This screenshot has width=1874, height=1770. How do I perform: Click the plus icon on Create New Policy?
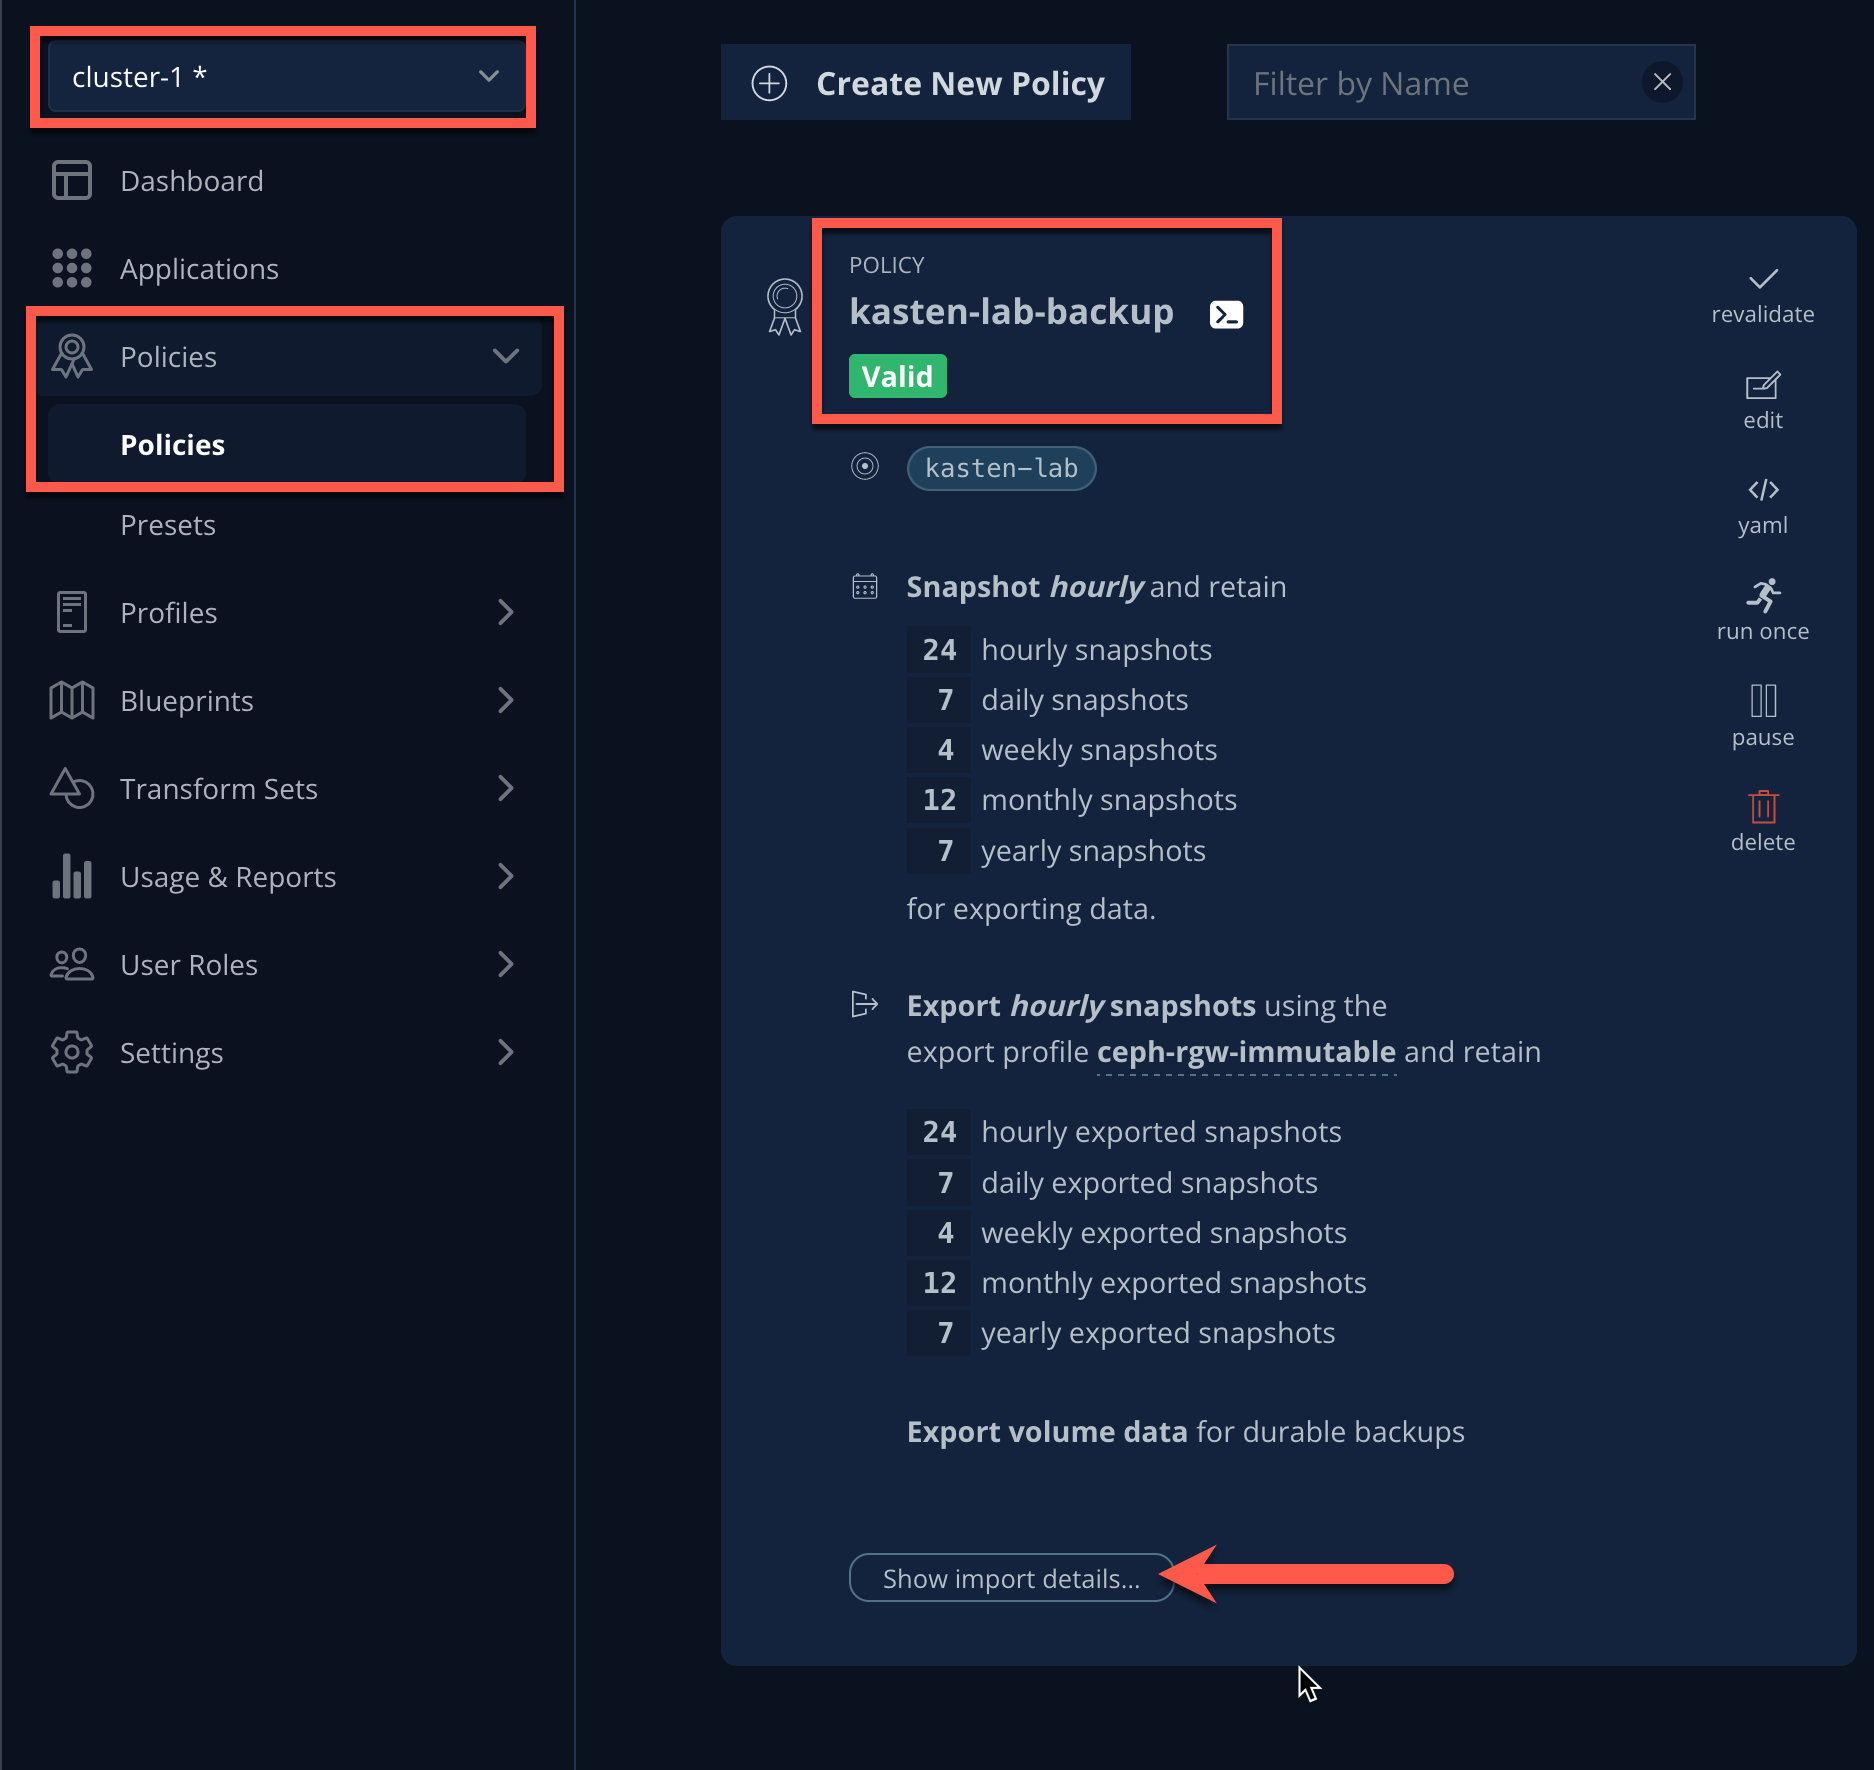tap(770, 83)
